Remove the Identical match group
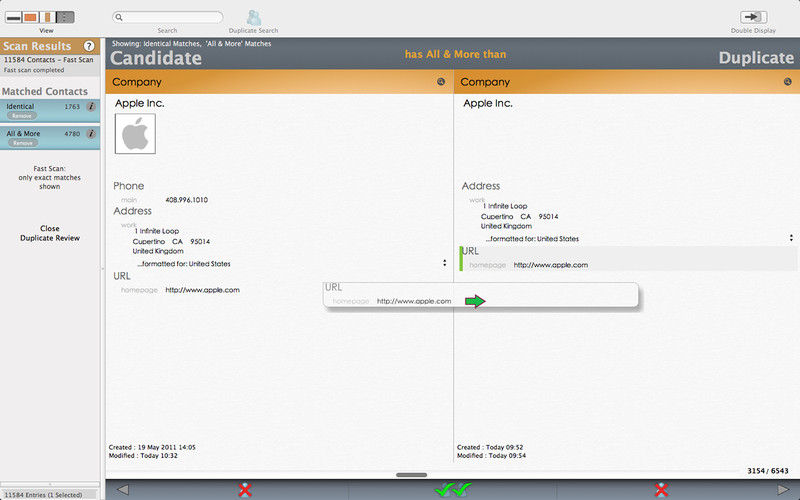This screenshot has height=500, width=800. pos(21,116)
